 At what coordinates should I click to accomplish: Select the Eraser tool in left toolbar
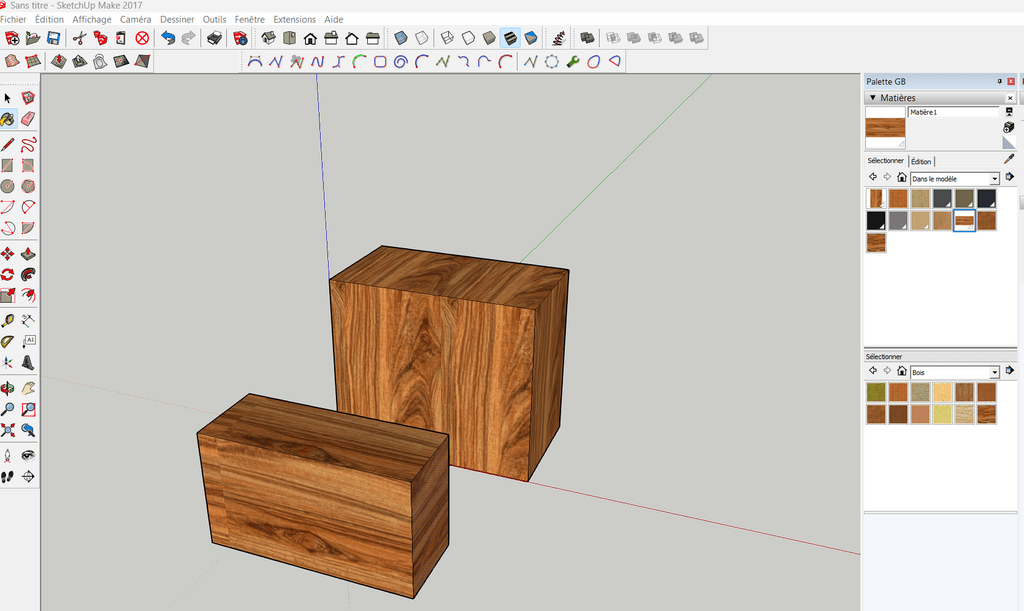point(28,119)
